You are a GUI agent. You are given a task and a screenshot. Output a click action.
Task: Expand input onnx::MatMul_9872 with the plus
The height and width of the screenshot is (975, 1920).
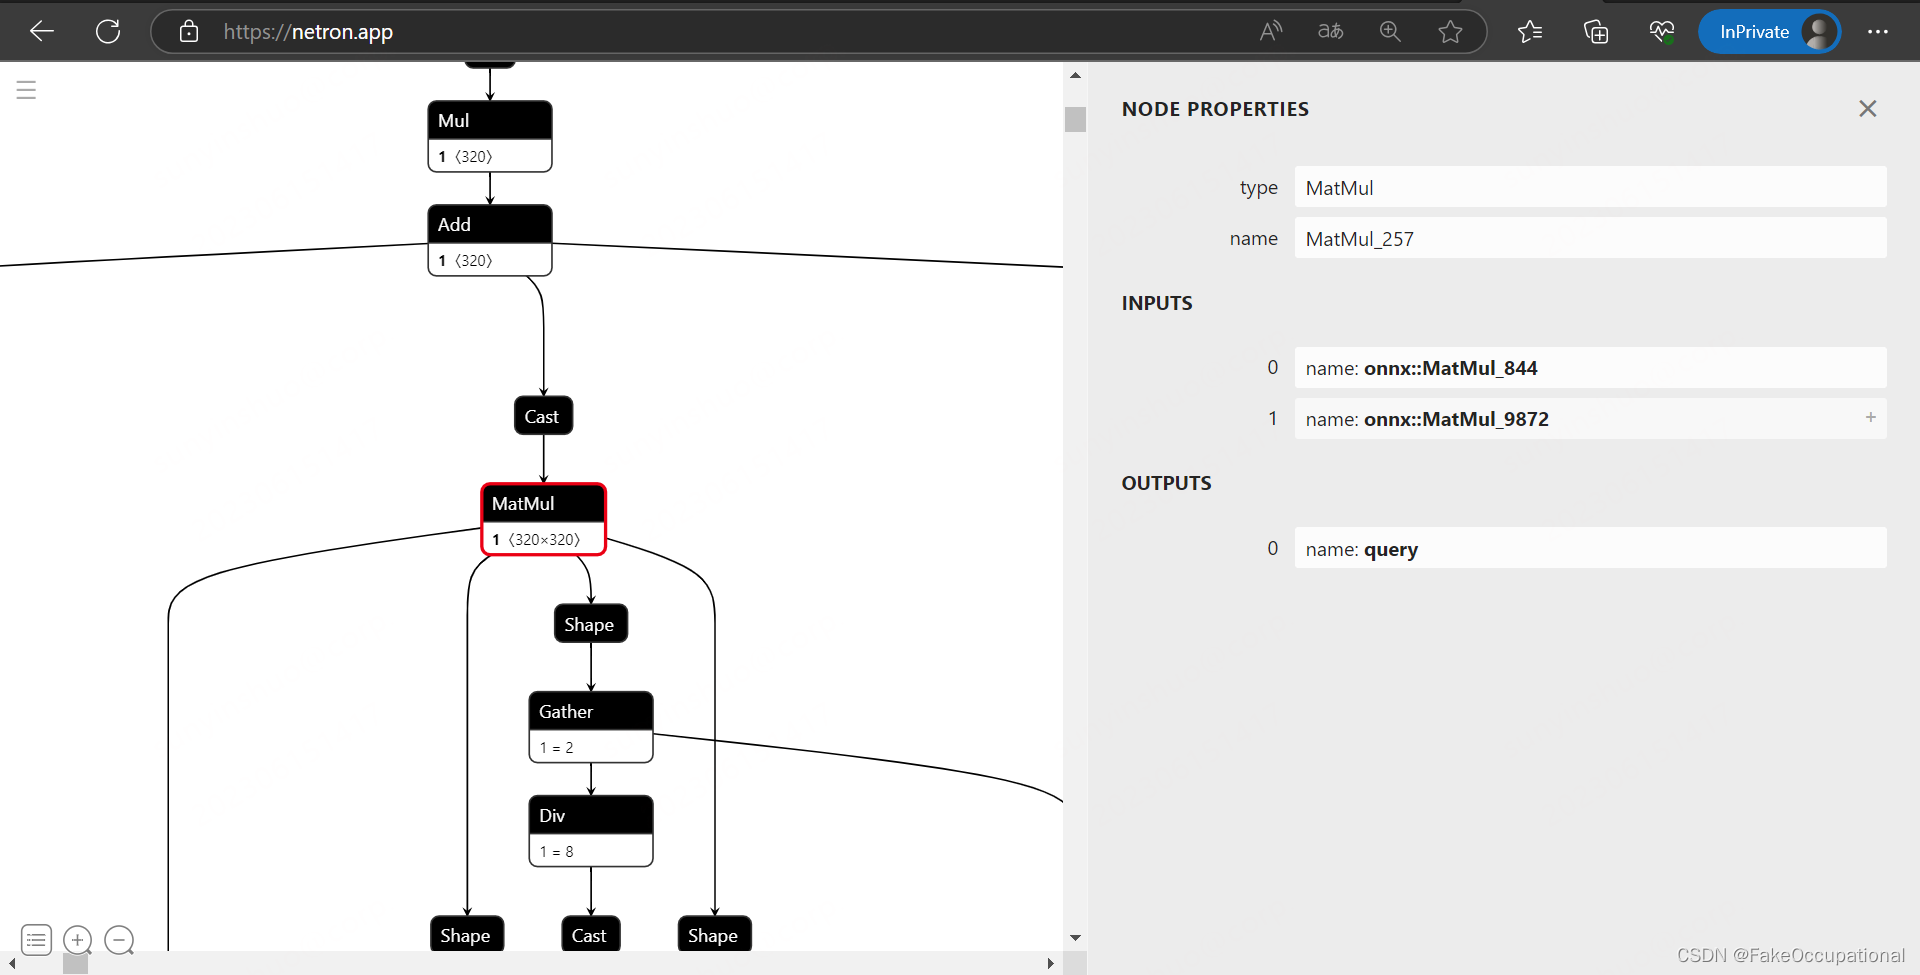click(1870, 418)
